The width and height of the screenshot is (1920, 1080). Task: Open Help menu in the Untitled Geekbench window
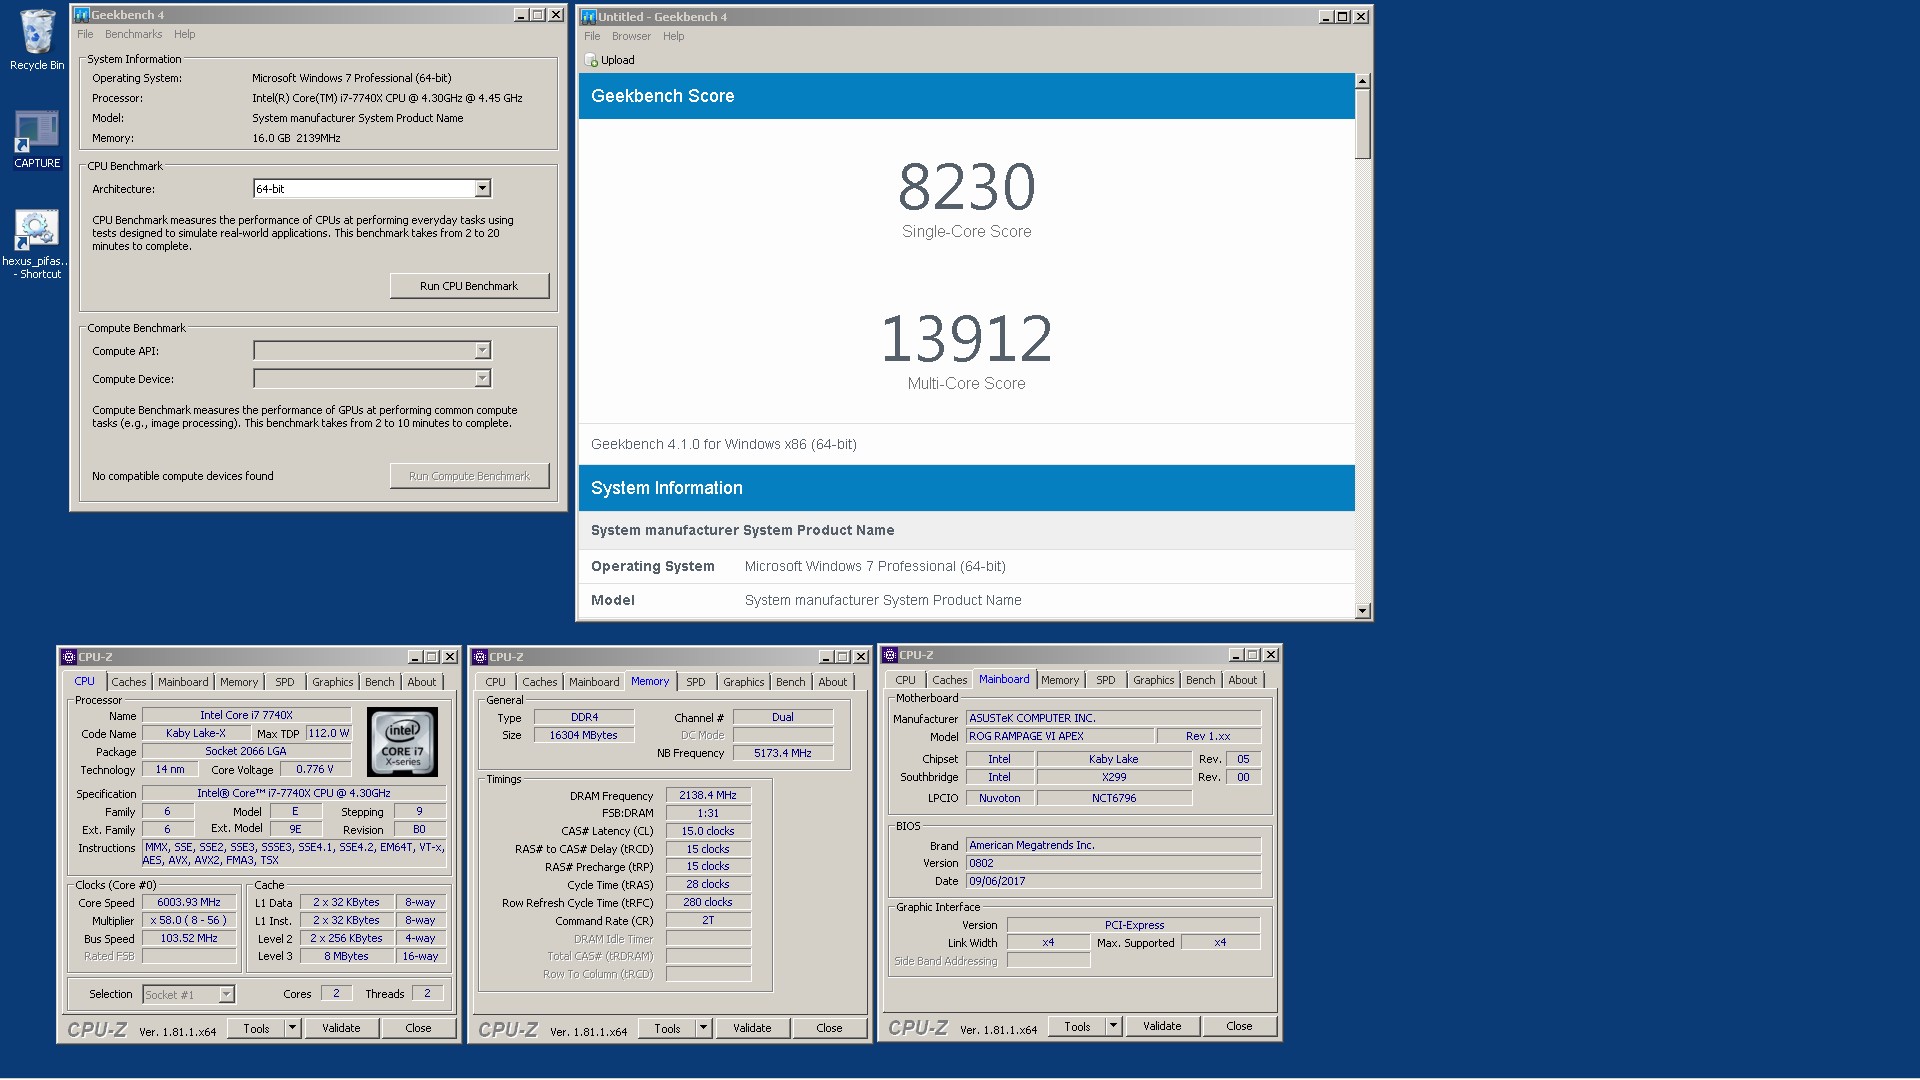(674, 36)
